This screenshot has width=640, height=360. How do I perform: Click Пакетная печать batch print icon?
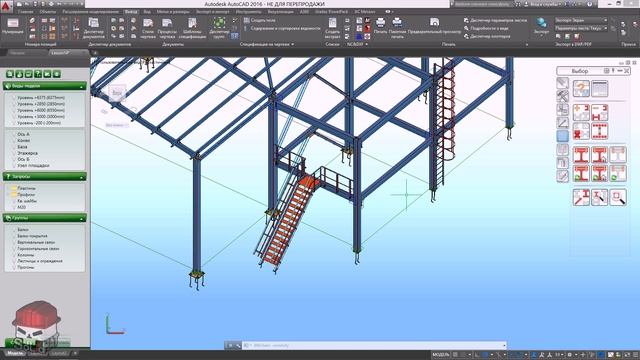(x=397, y=28)
